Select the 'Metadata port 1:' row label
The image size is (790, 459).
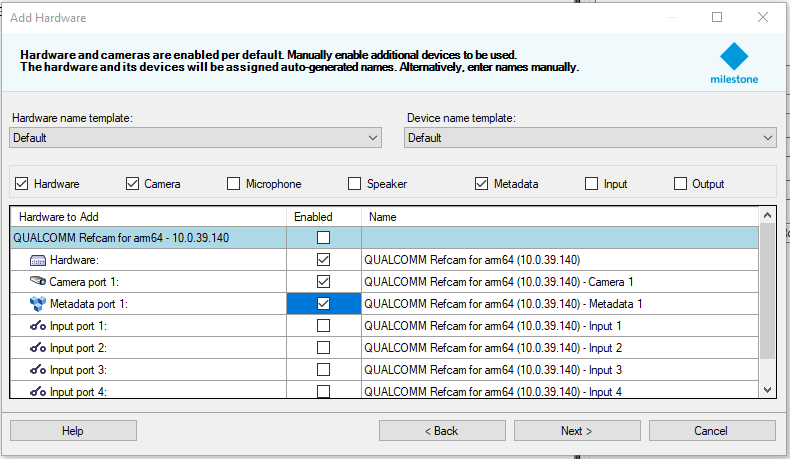click(89, 304)
